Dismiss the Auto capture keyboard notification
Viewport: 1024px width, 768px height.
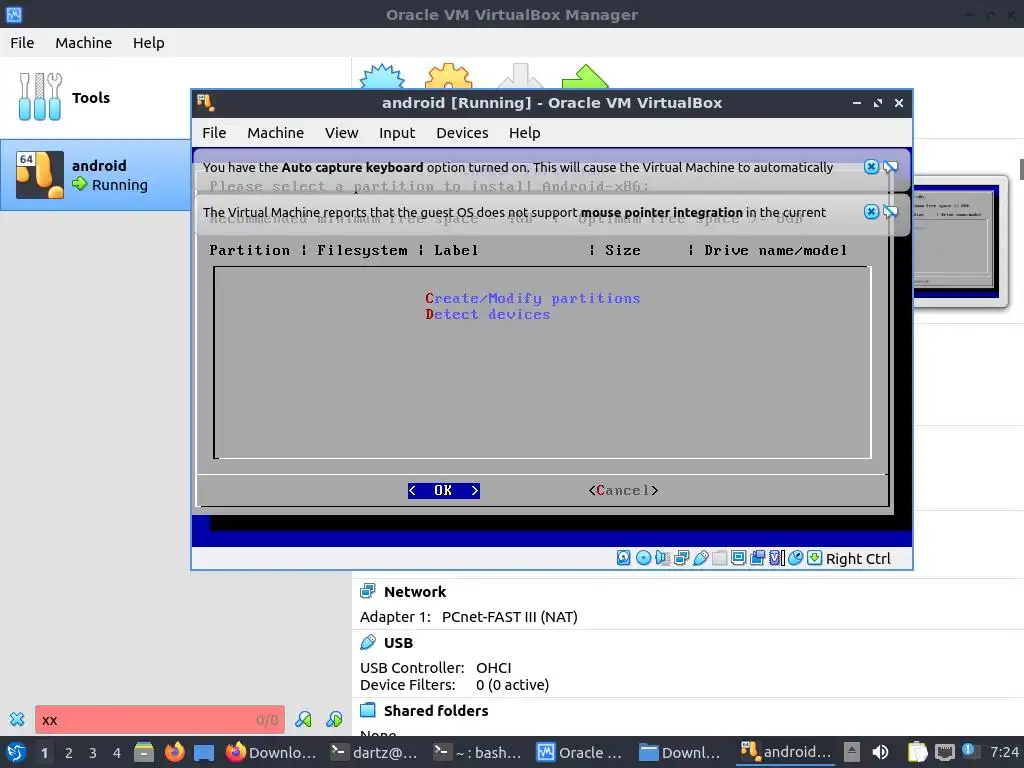point(871,167)
